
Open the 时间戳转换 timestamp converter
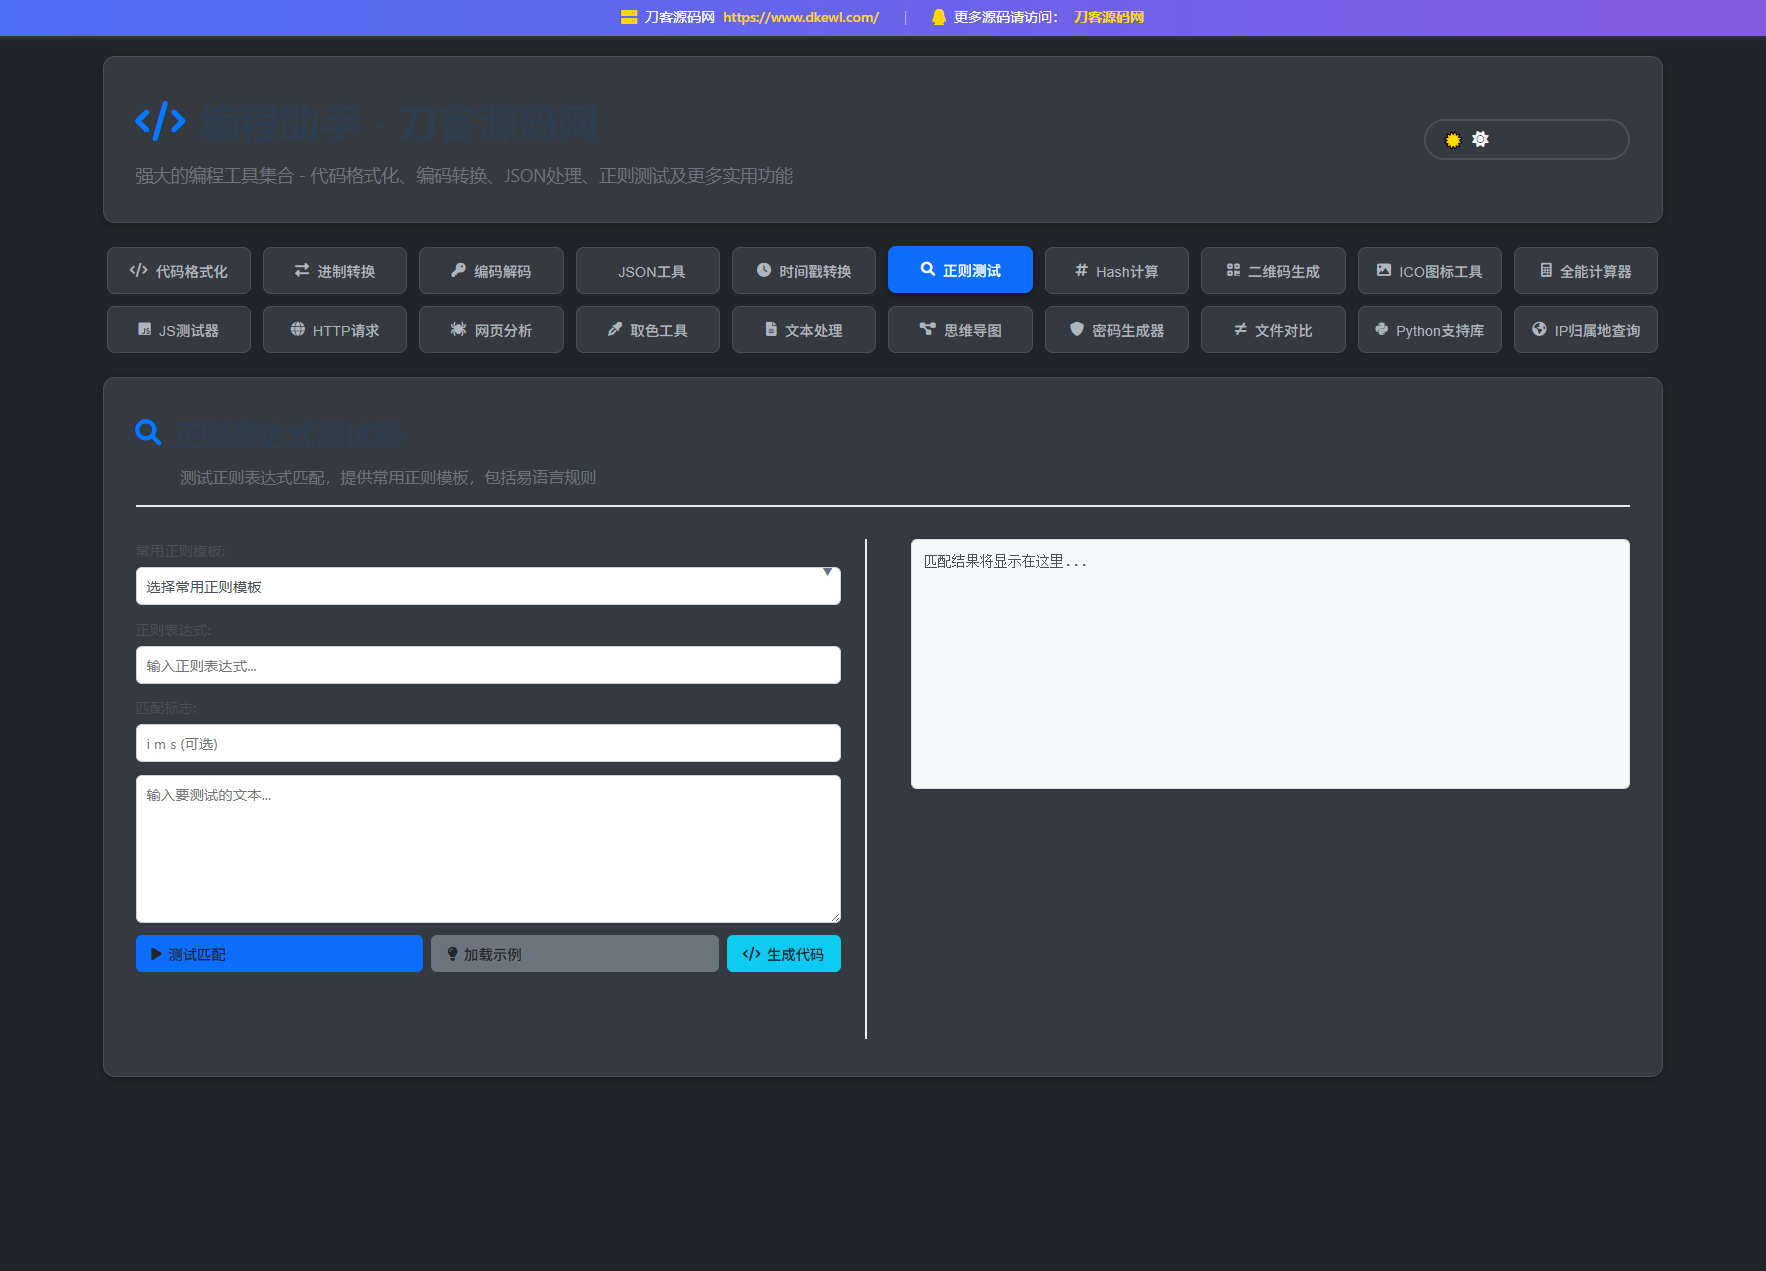pyautogui.click(x=803, y=270)
